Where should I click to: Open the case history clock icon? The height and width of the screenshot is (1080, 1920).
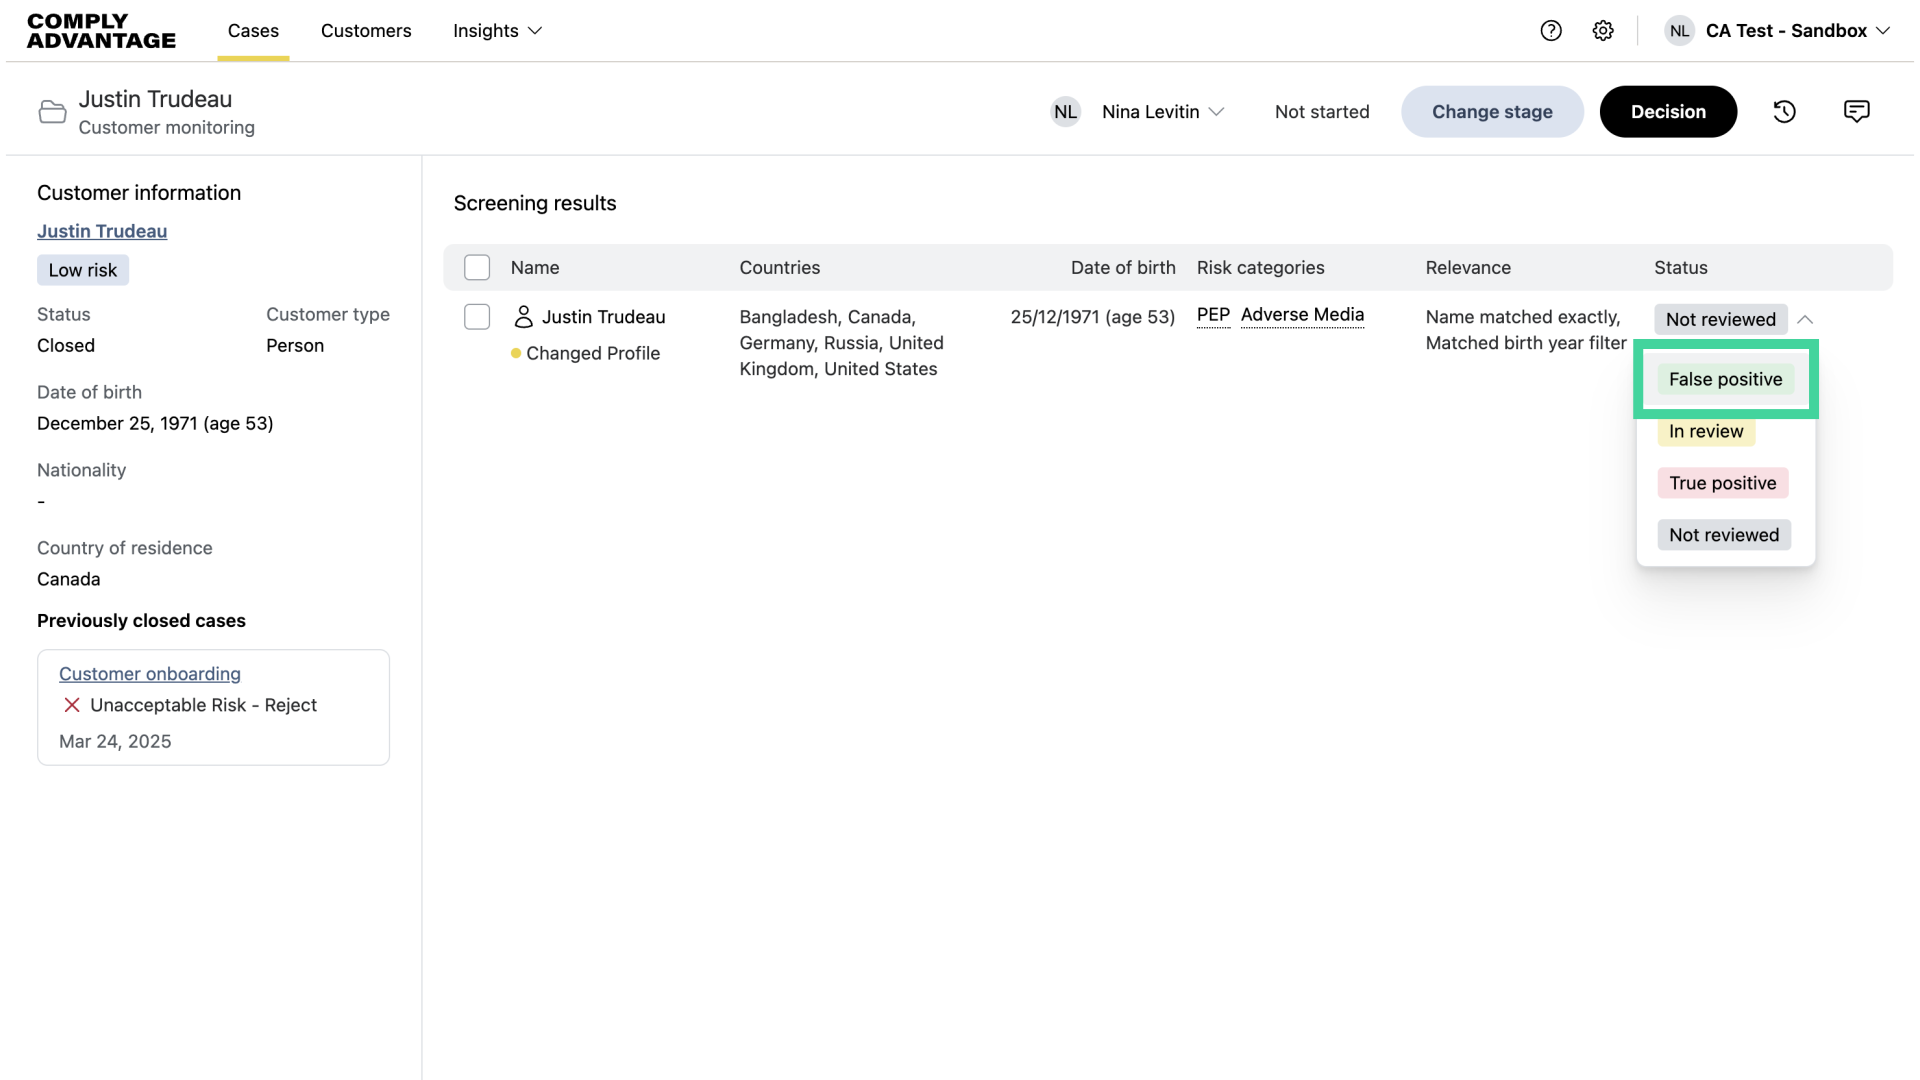(x=1785, y=112)
